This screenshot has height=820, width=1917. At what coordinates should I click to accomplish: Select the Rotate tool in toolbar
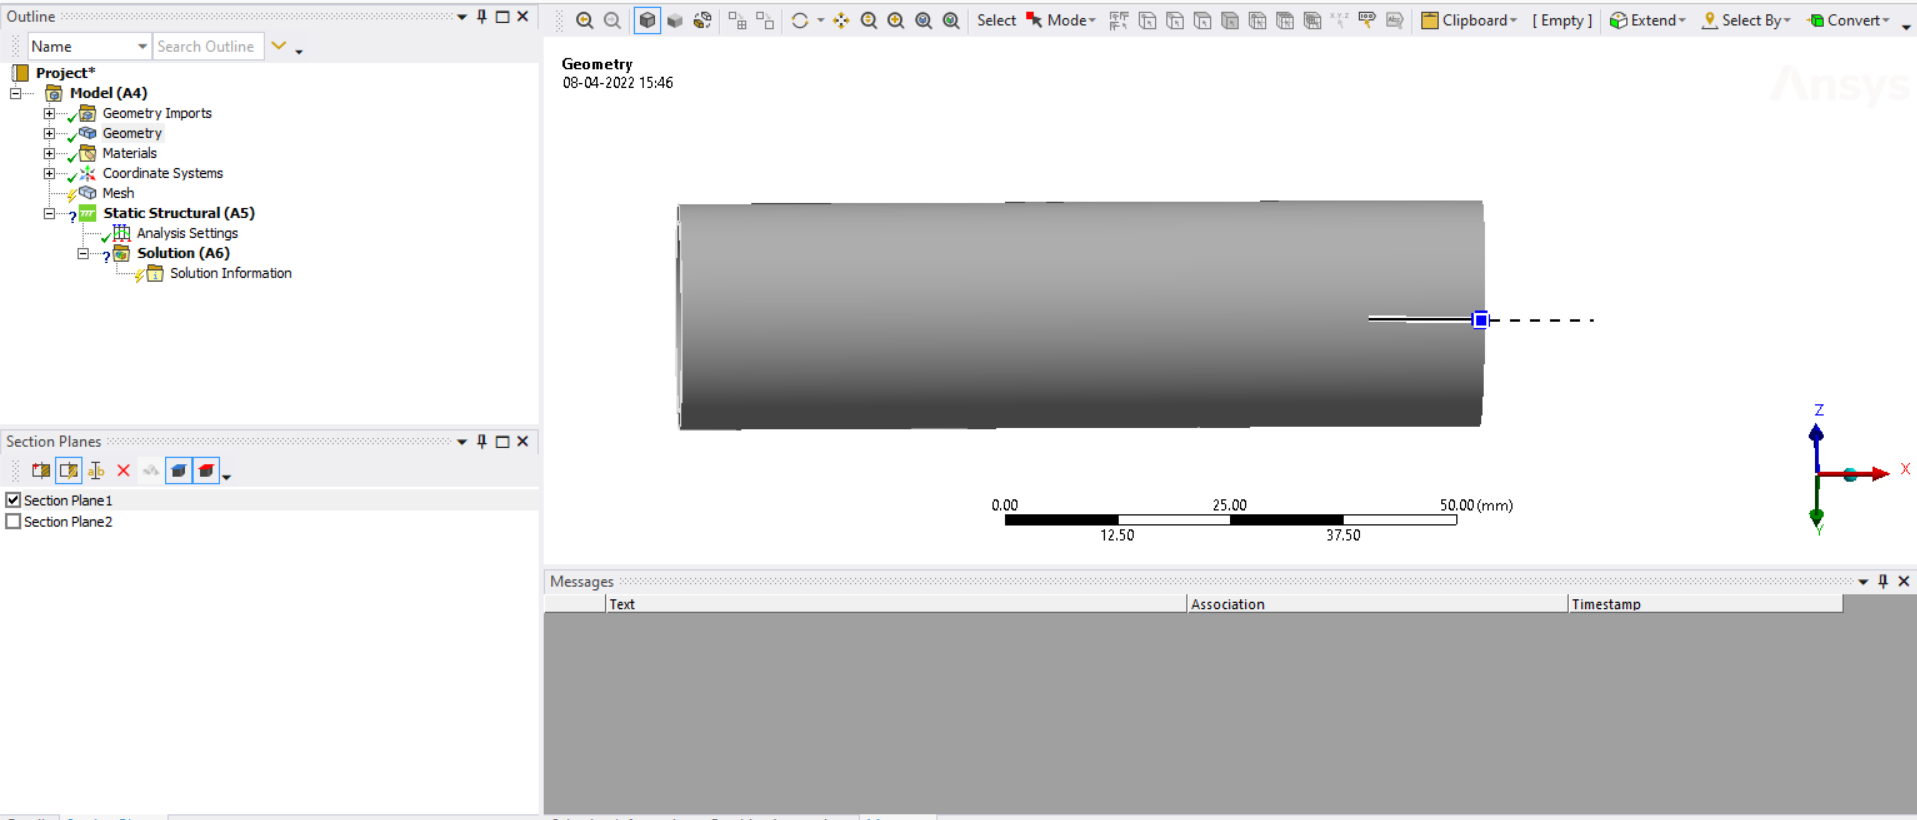pyautogui.click(x=800, y=21)
